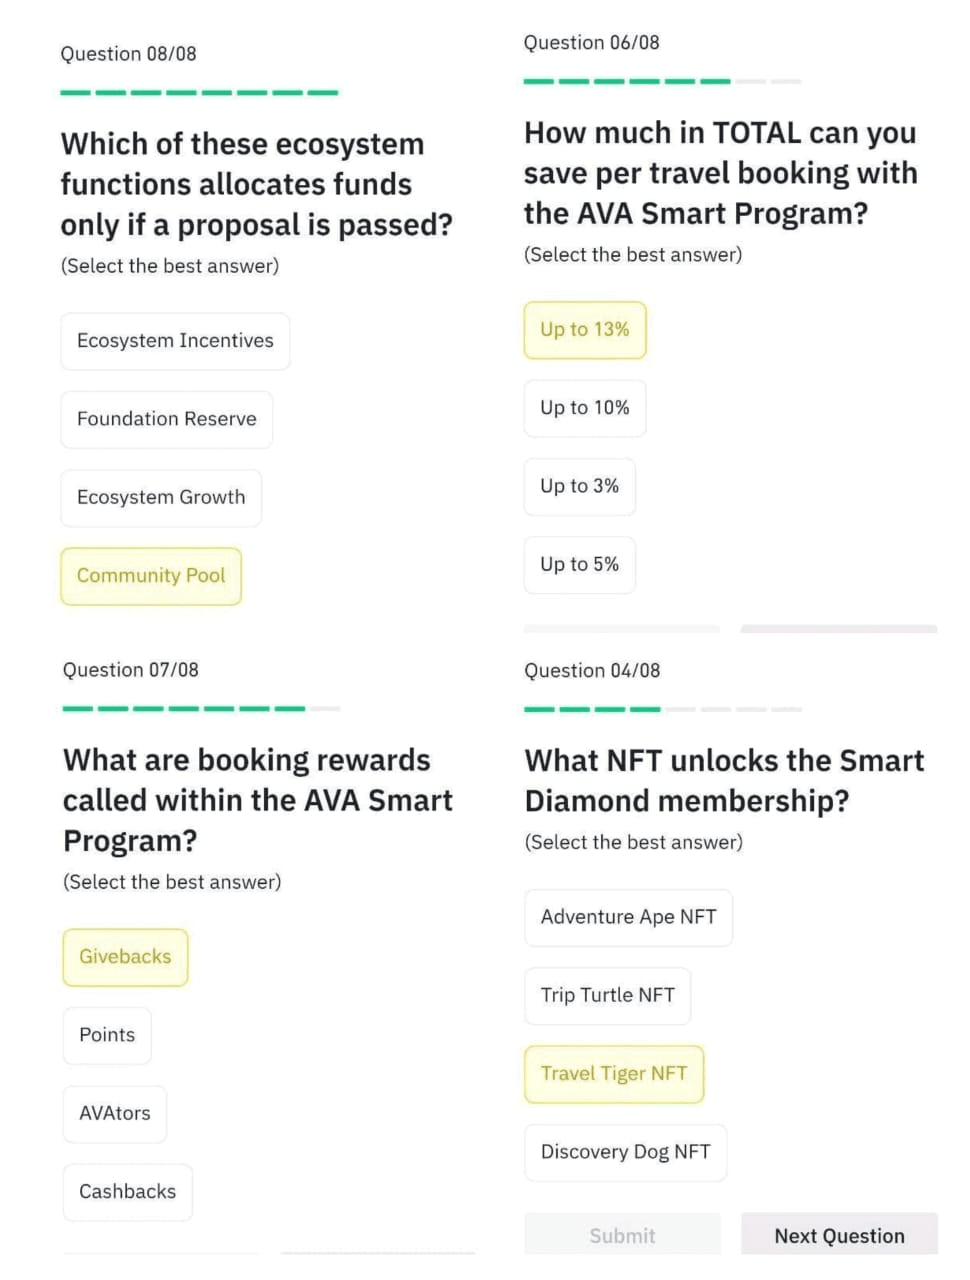Pick the Ecosystem Growth answer

pyautogui.click(x=161, y=497)
